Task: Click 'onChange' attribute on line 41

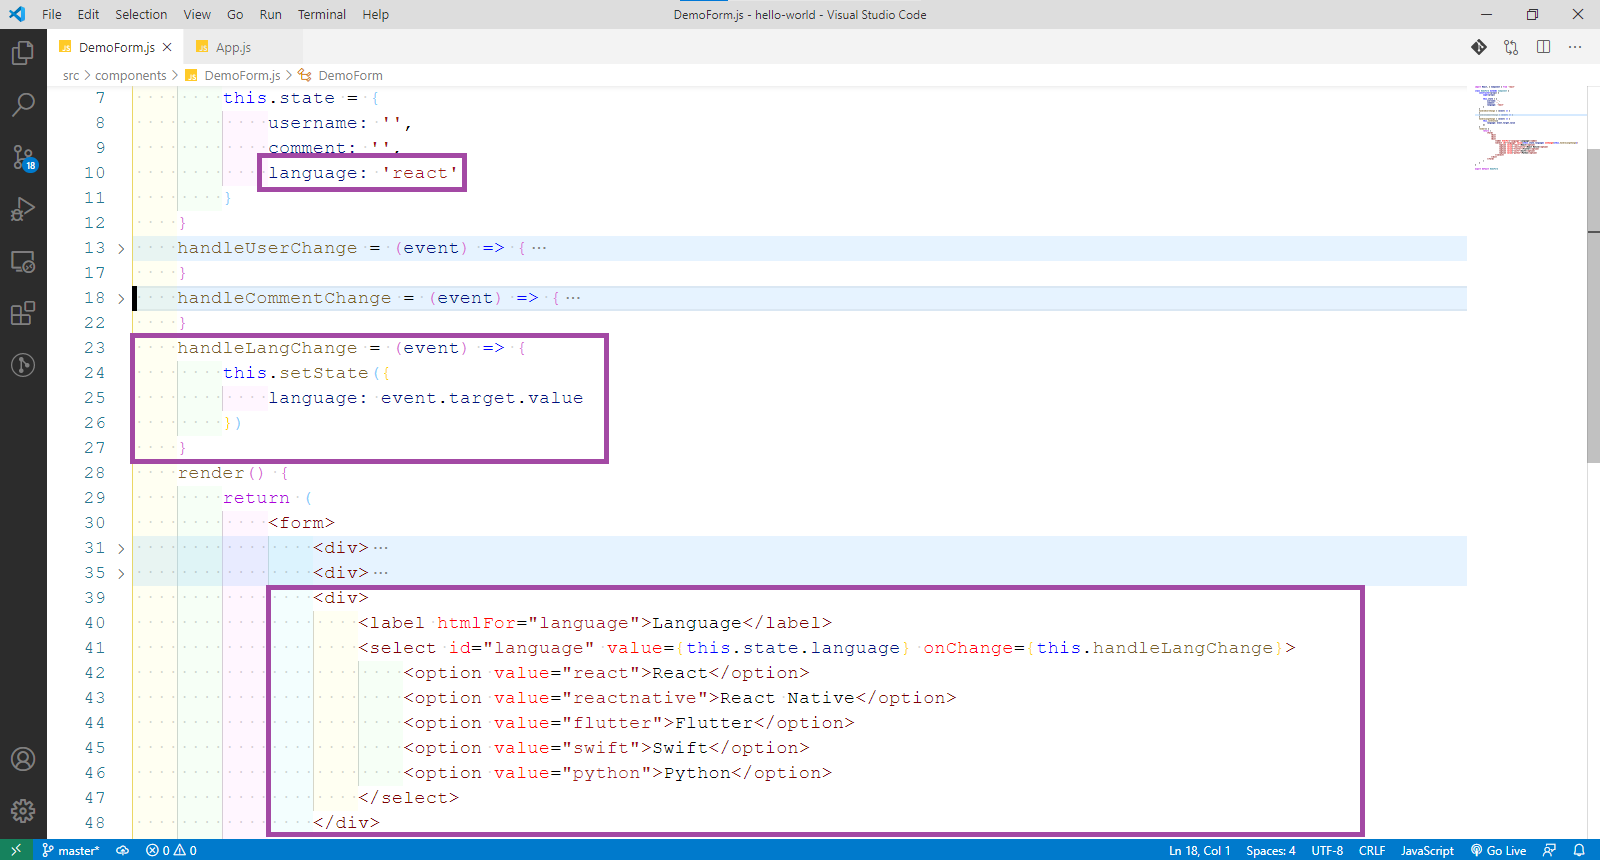Action: 968,648
